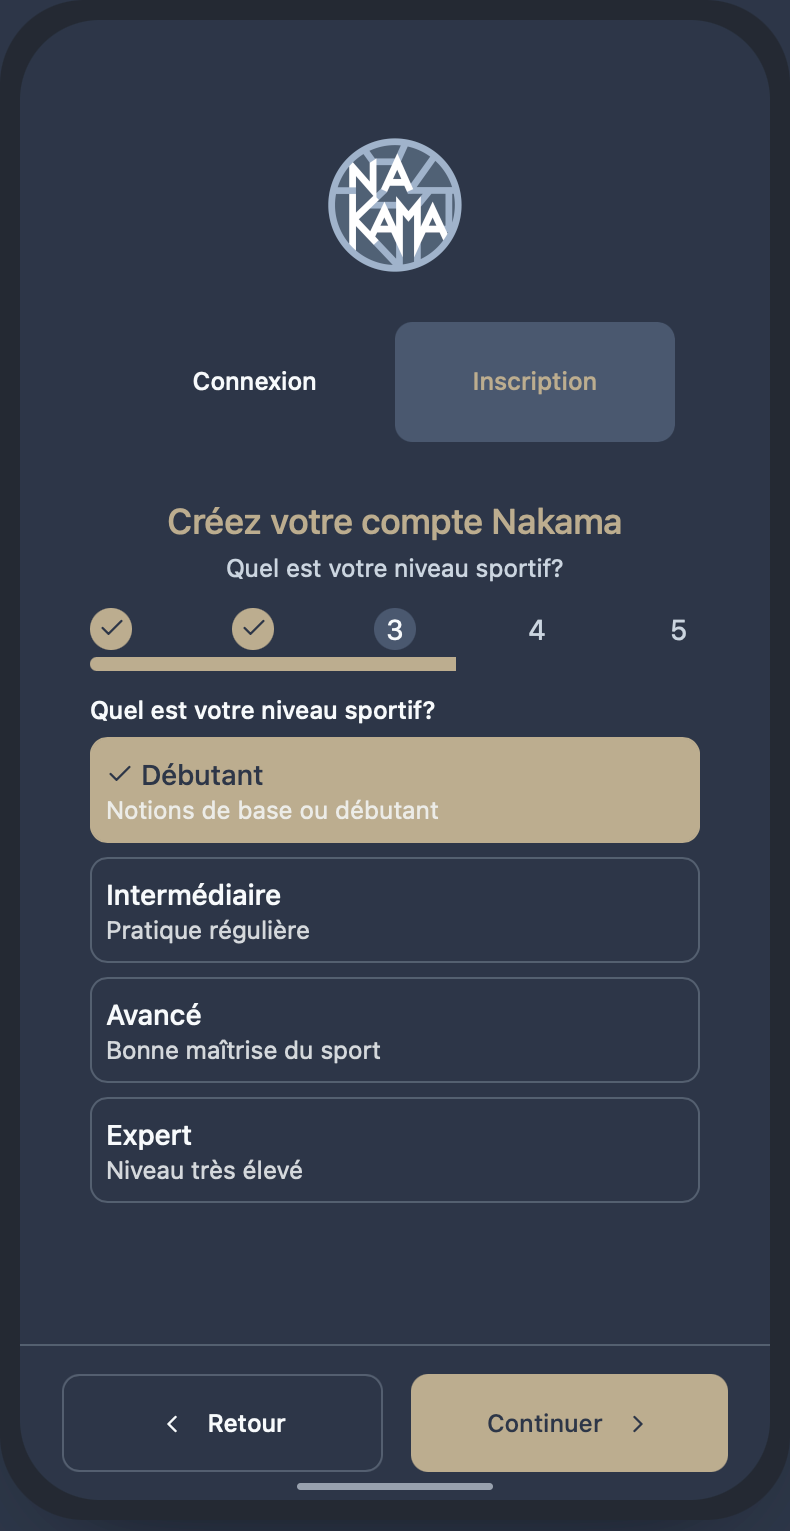Click the right chevron on Continuer

pyautogui.click(x=638, y=1423)
